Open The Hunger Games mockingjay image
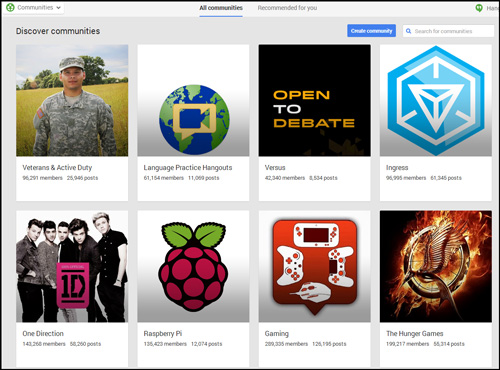This screenshot has width=500, height=370. pyautogui.click(x=436, y=266)
